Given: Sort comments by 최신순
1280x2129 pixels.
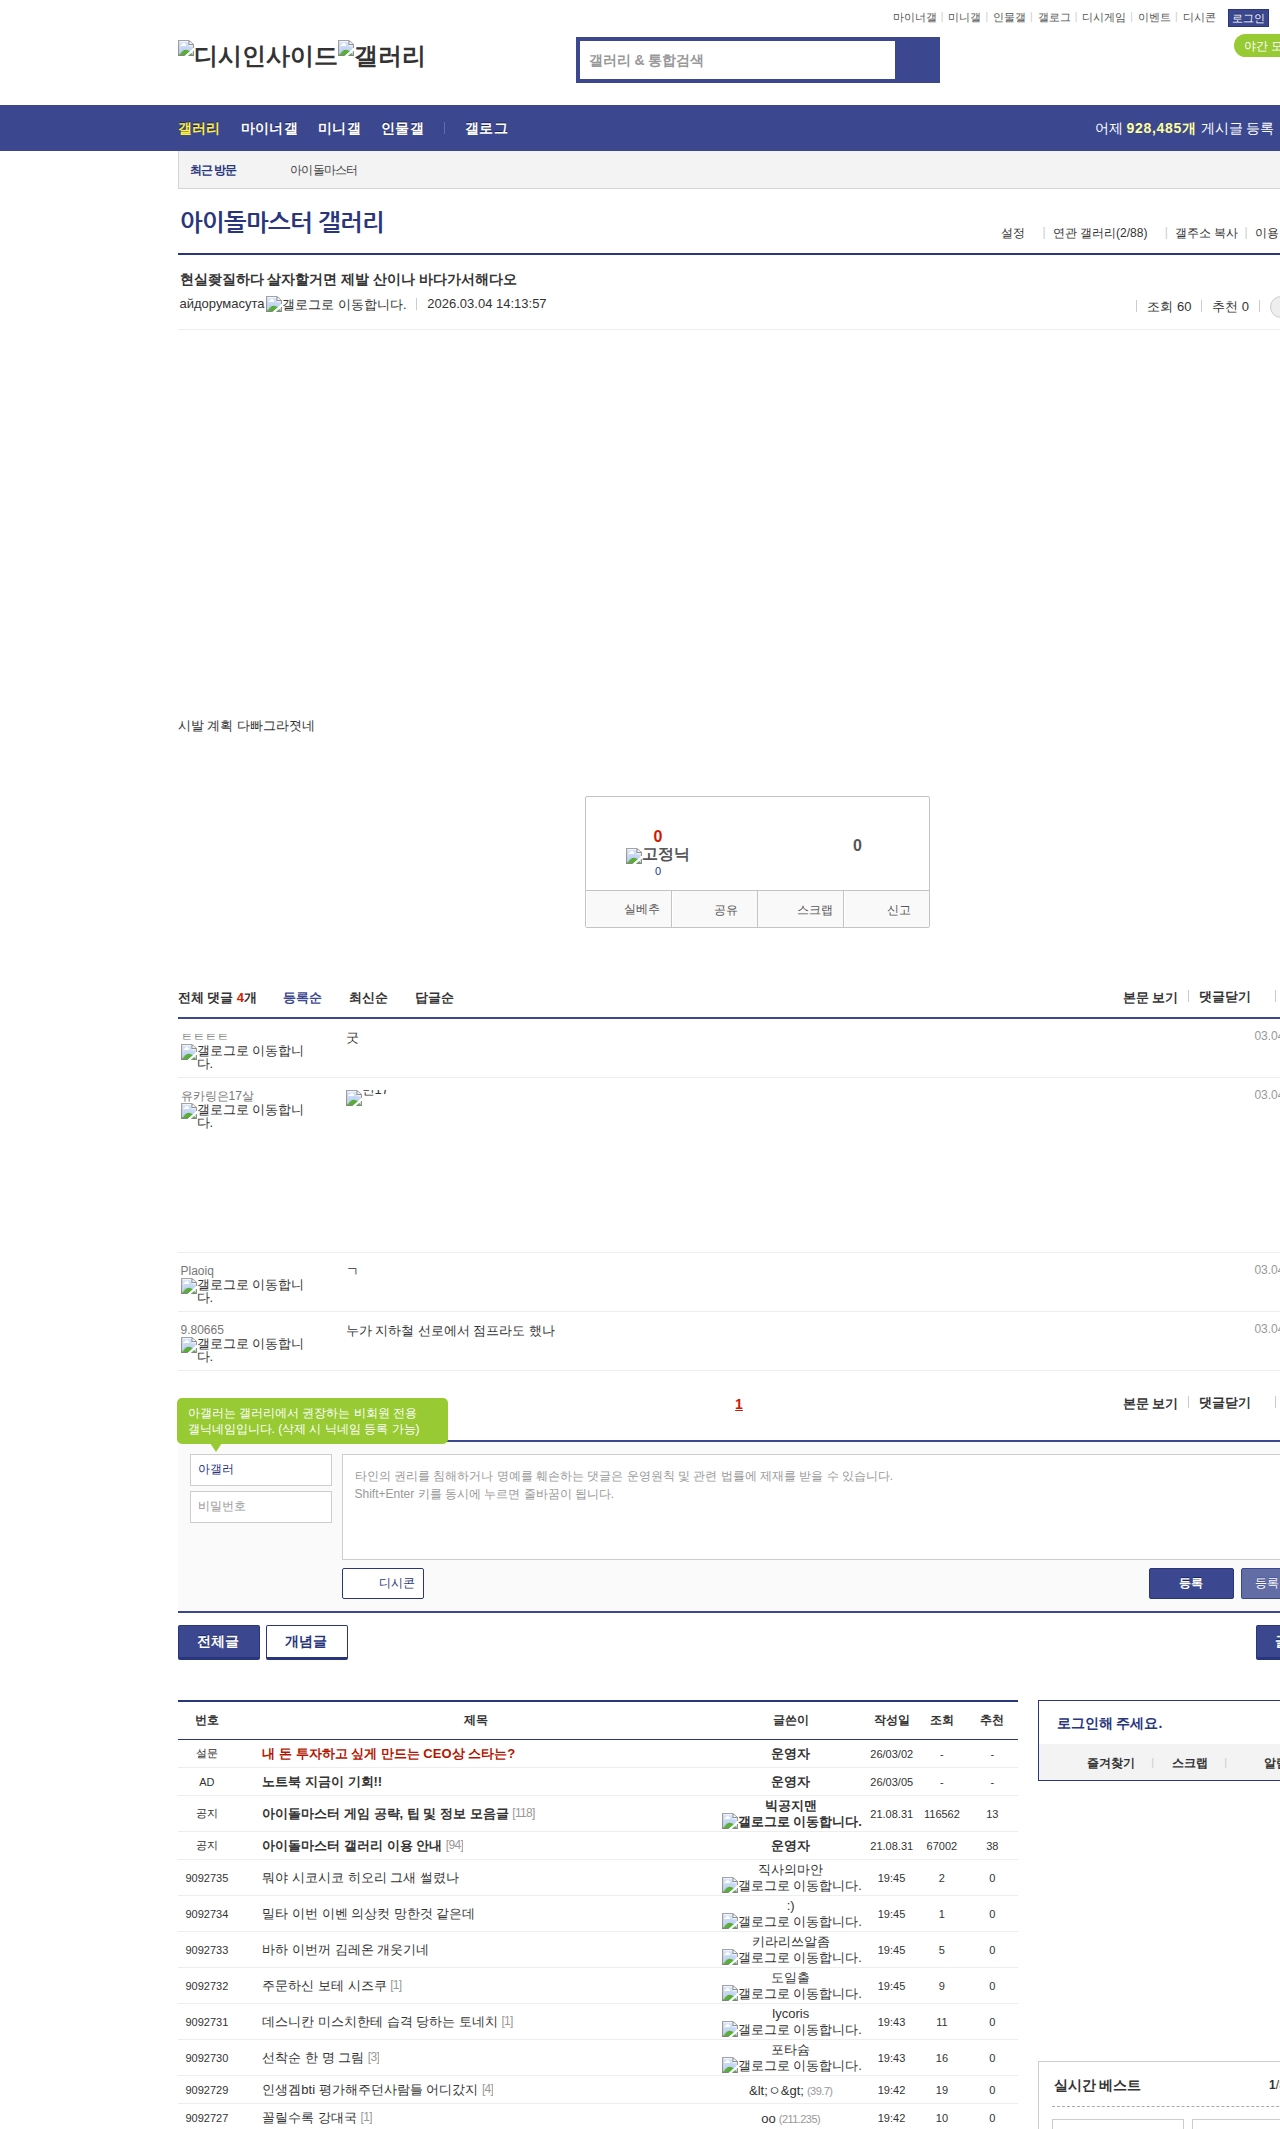Looking at the screenshot, I should 368,998.
